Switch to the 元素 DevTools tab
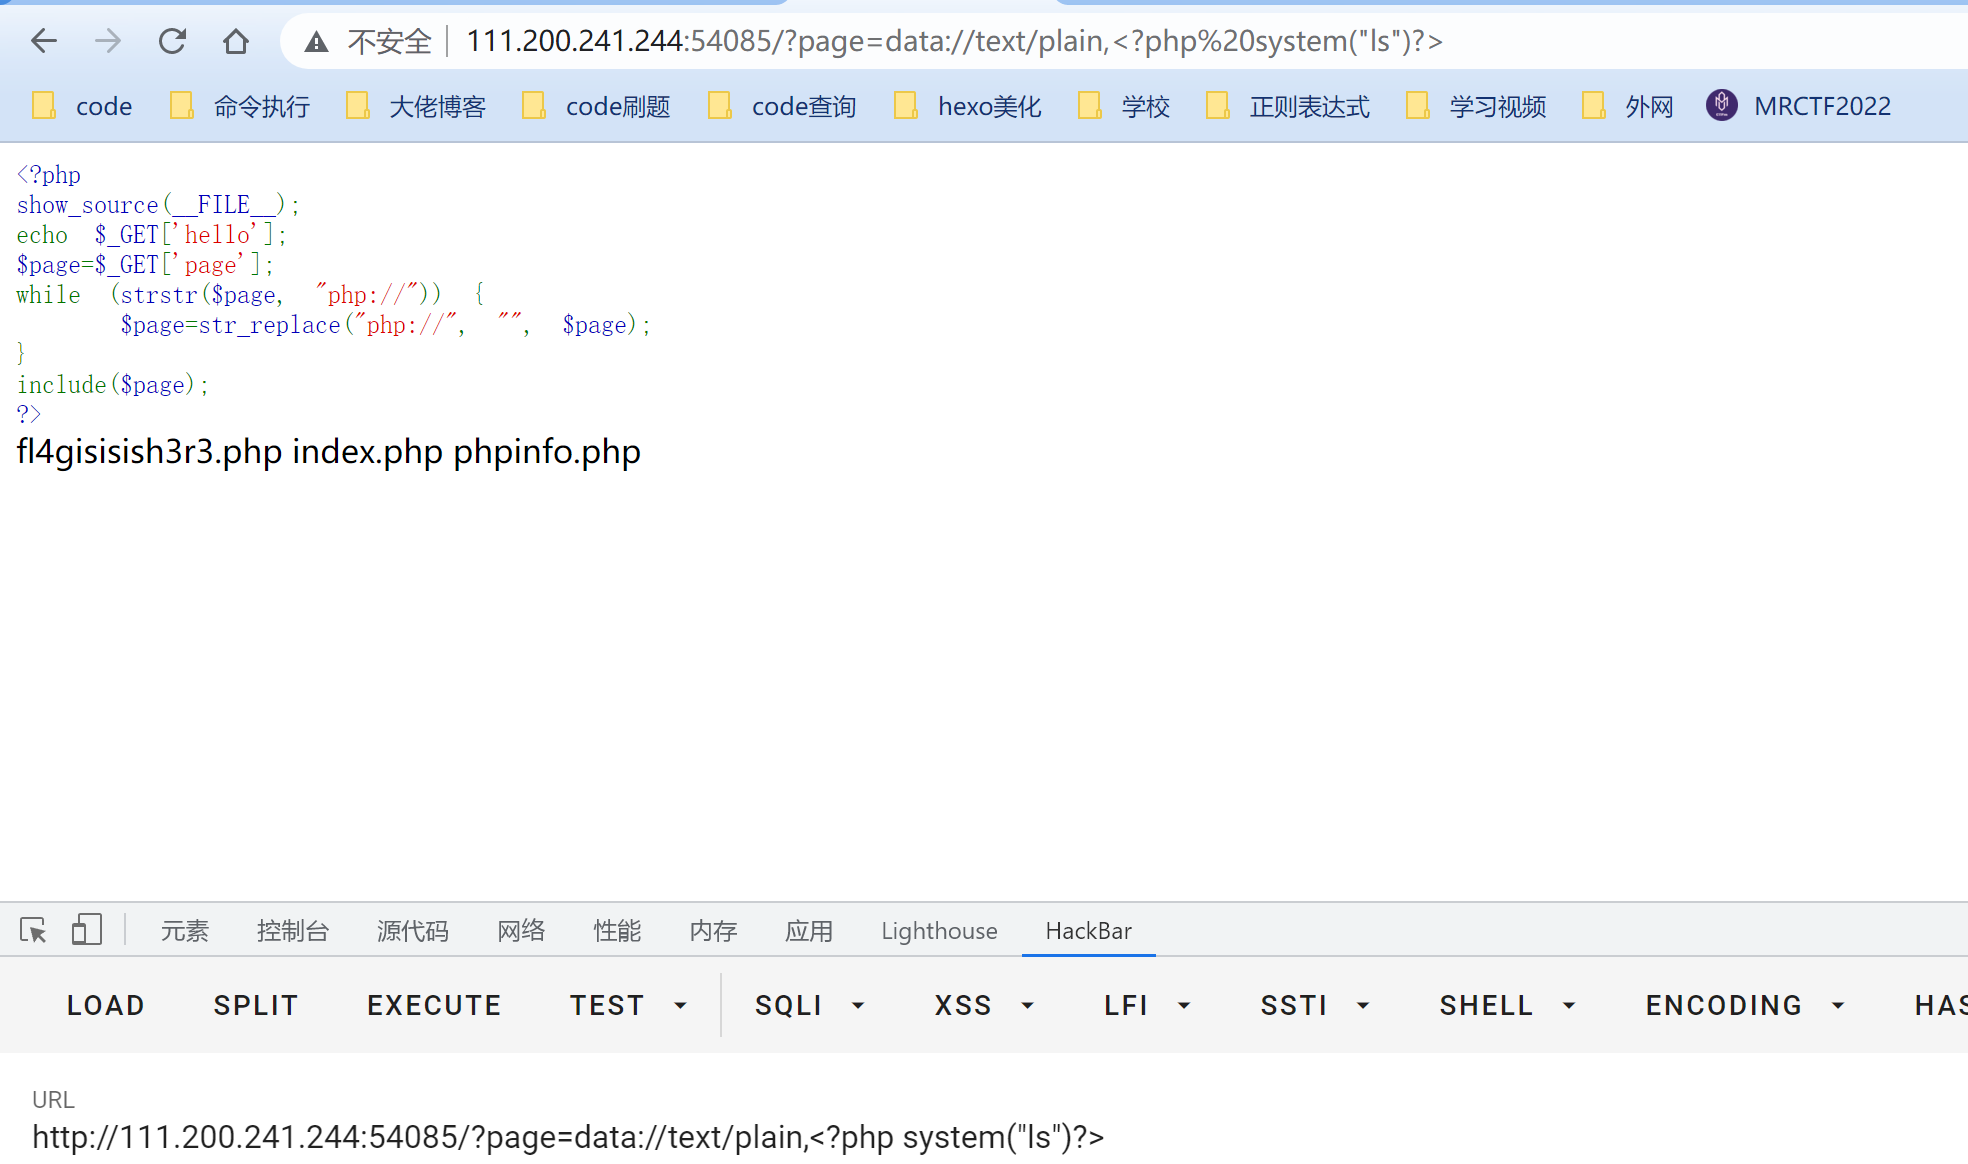This screenshot has height=1164, width=1968. 185,931
